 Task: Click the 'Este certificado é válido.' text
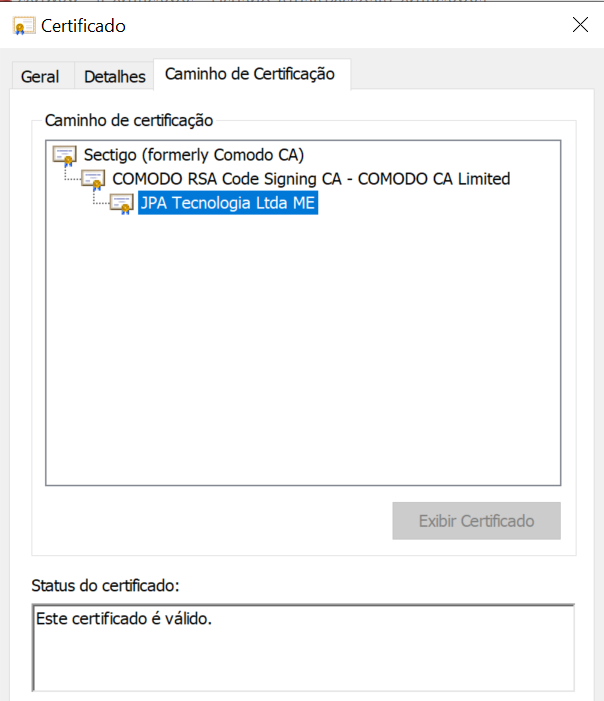pyautogui.click(x=124, y=619)
